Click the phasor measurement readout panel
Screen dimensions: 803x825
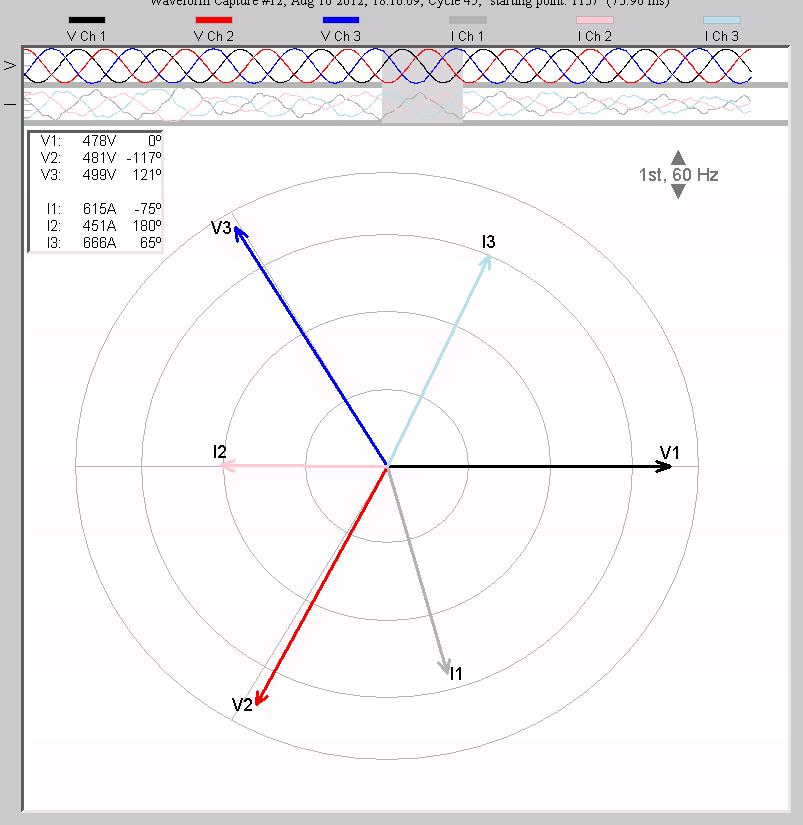tap(97, 190)
